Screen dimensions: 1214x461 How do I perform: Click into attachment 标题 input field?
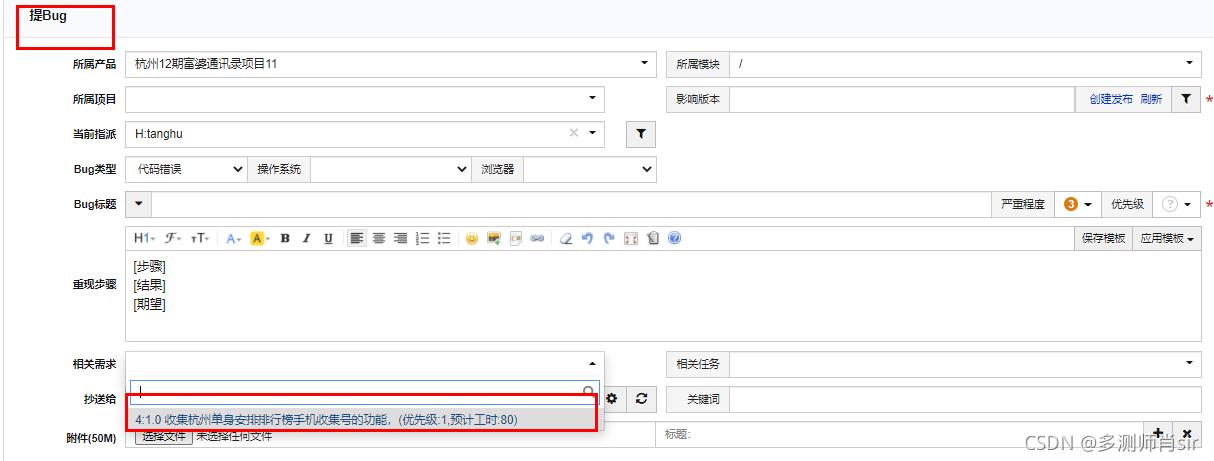pos(899,434)
